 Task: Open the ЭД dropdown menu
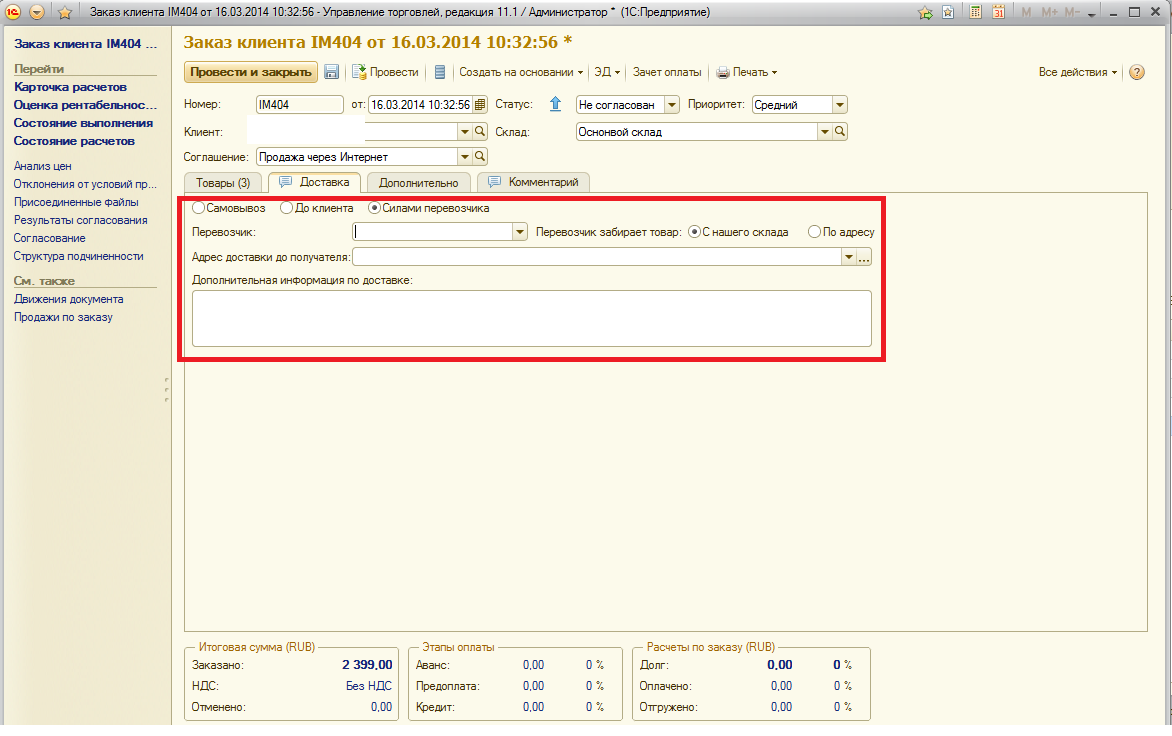(x=607, y=72)
